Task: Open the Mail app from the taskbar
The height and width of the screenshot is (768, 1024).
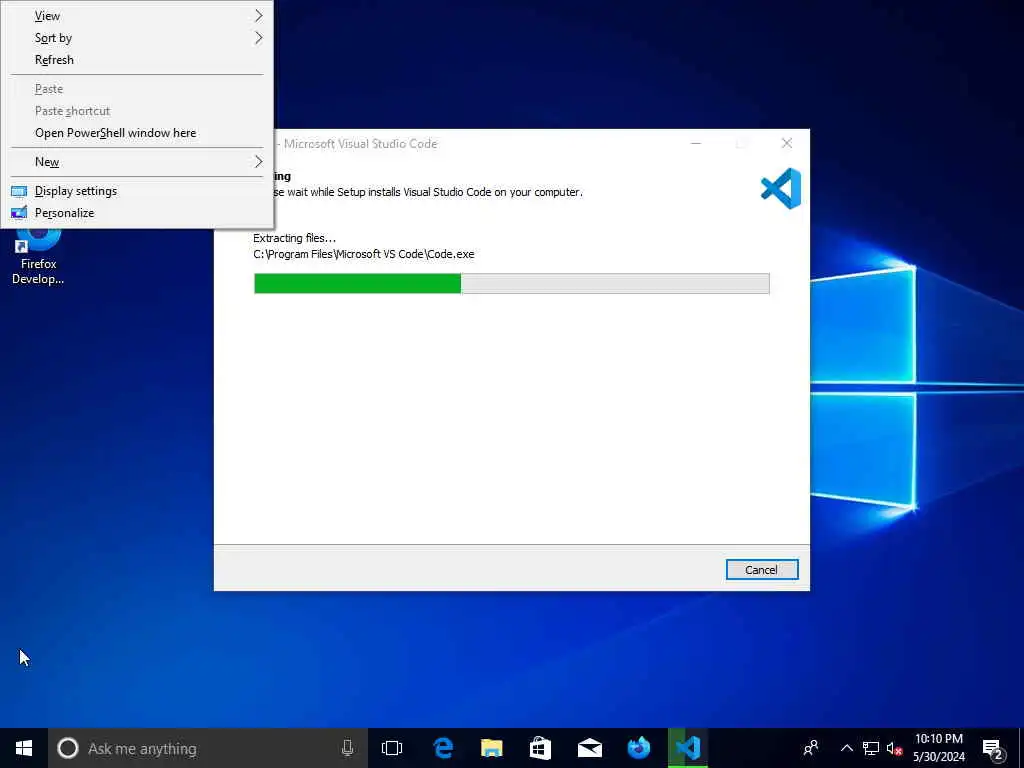Action: pyautogui.click(x=590, y=748)
